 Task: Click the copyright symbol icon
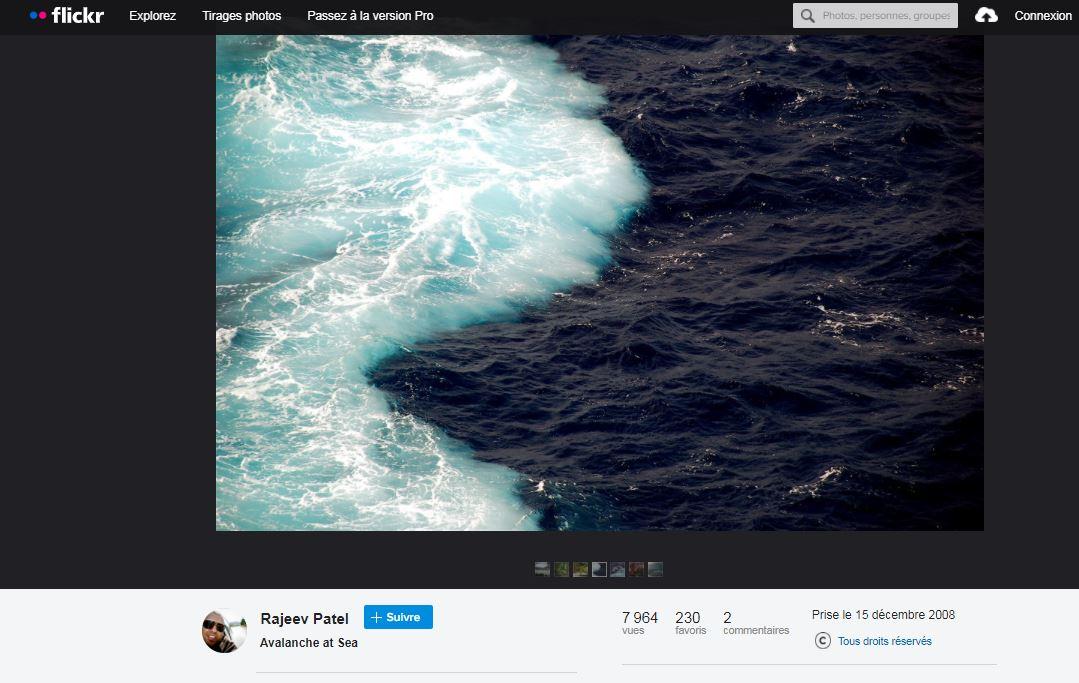tap(822, 641)
